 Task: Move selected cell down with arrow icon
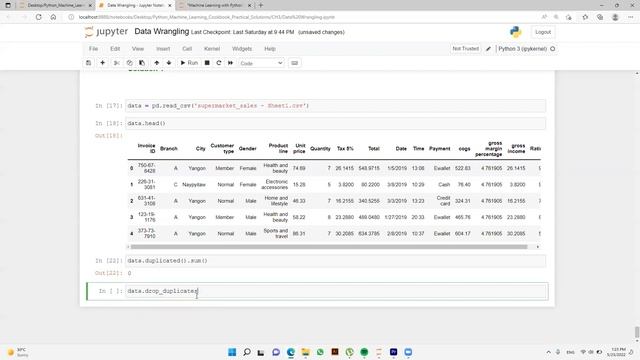coord(169,63)
